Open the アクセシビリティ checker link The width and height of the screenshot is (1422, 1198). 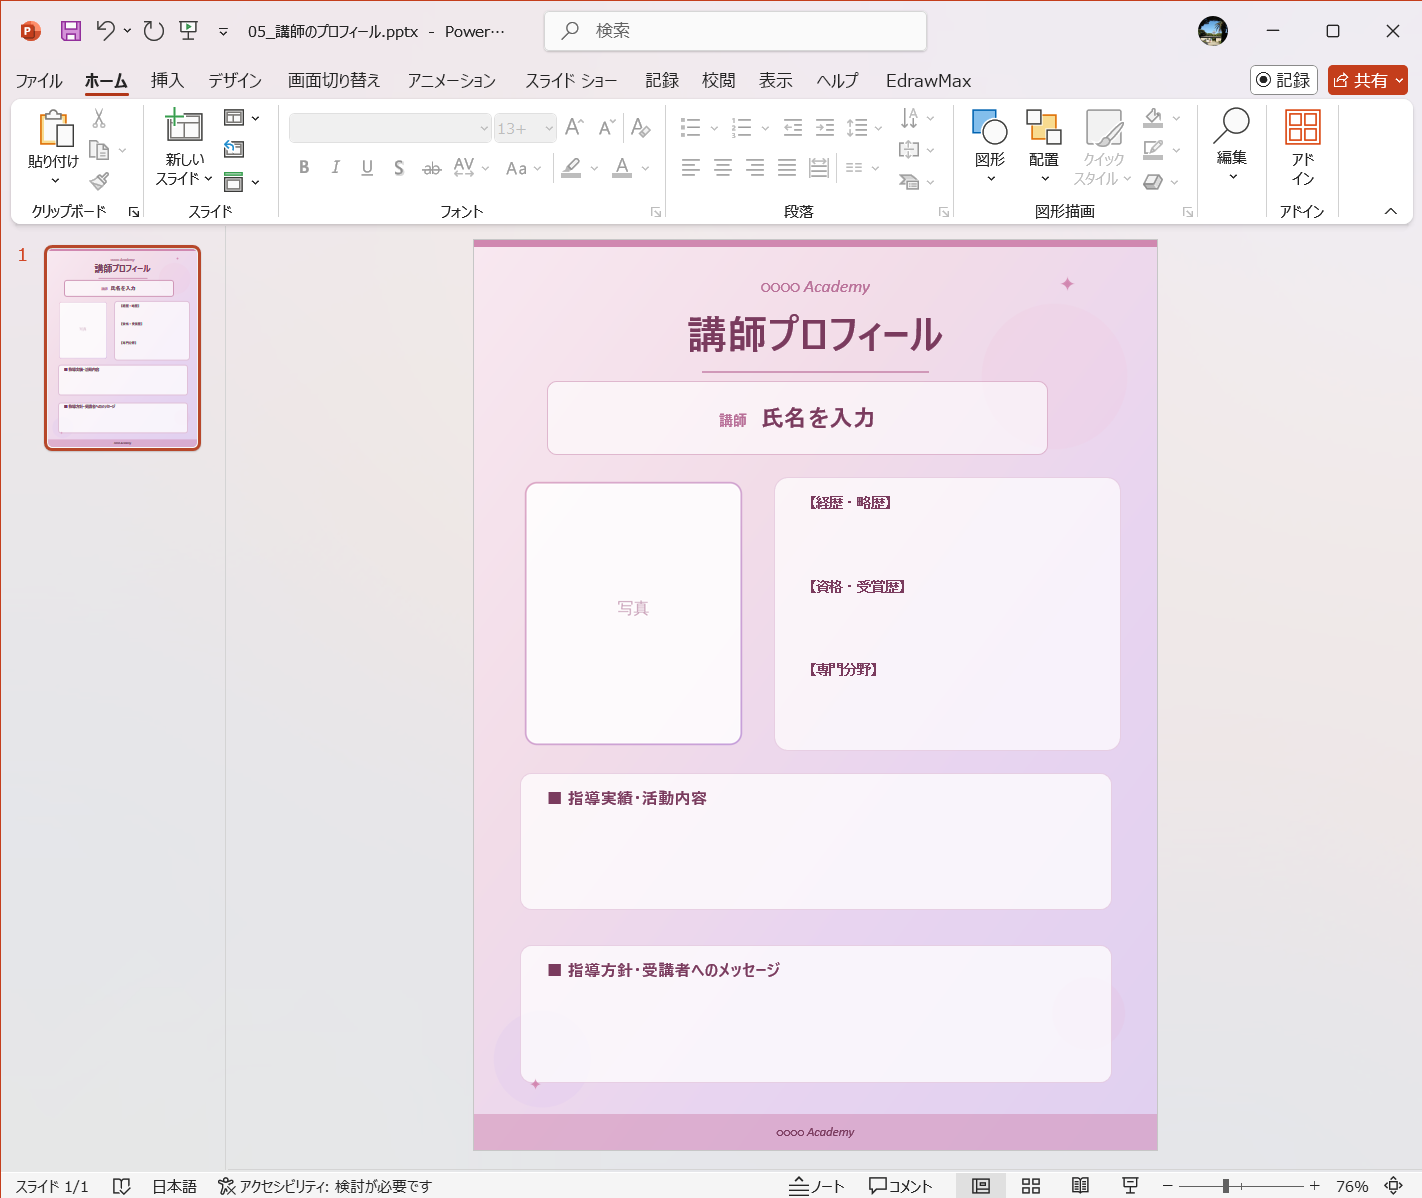pyautogui.click(x=330, y=1186)
